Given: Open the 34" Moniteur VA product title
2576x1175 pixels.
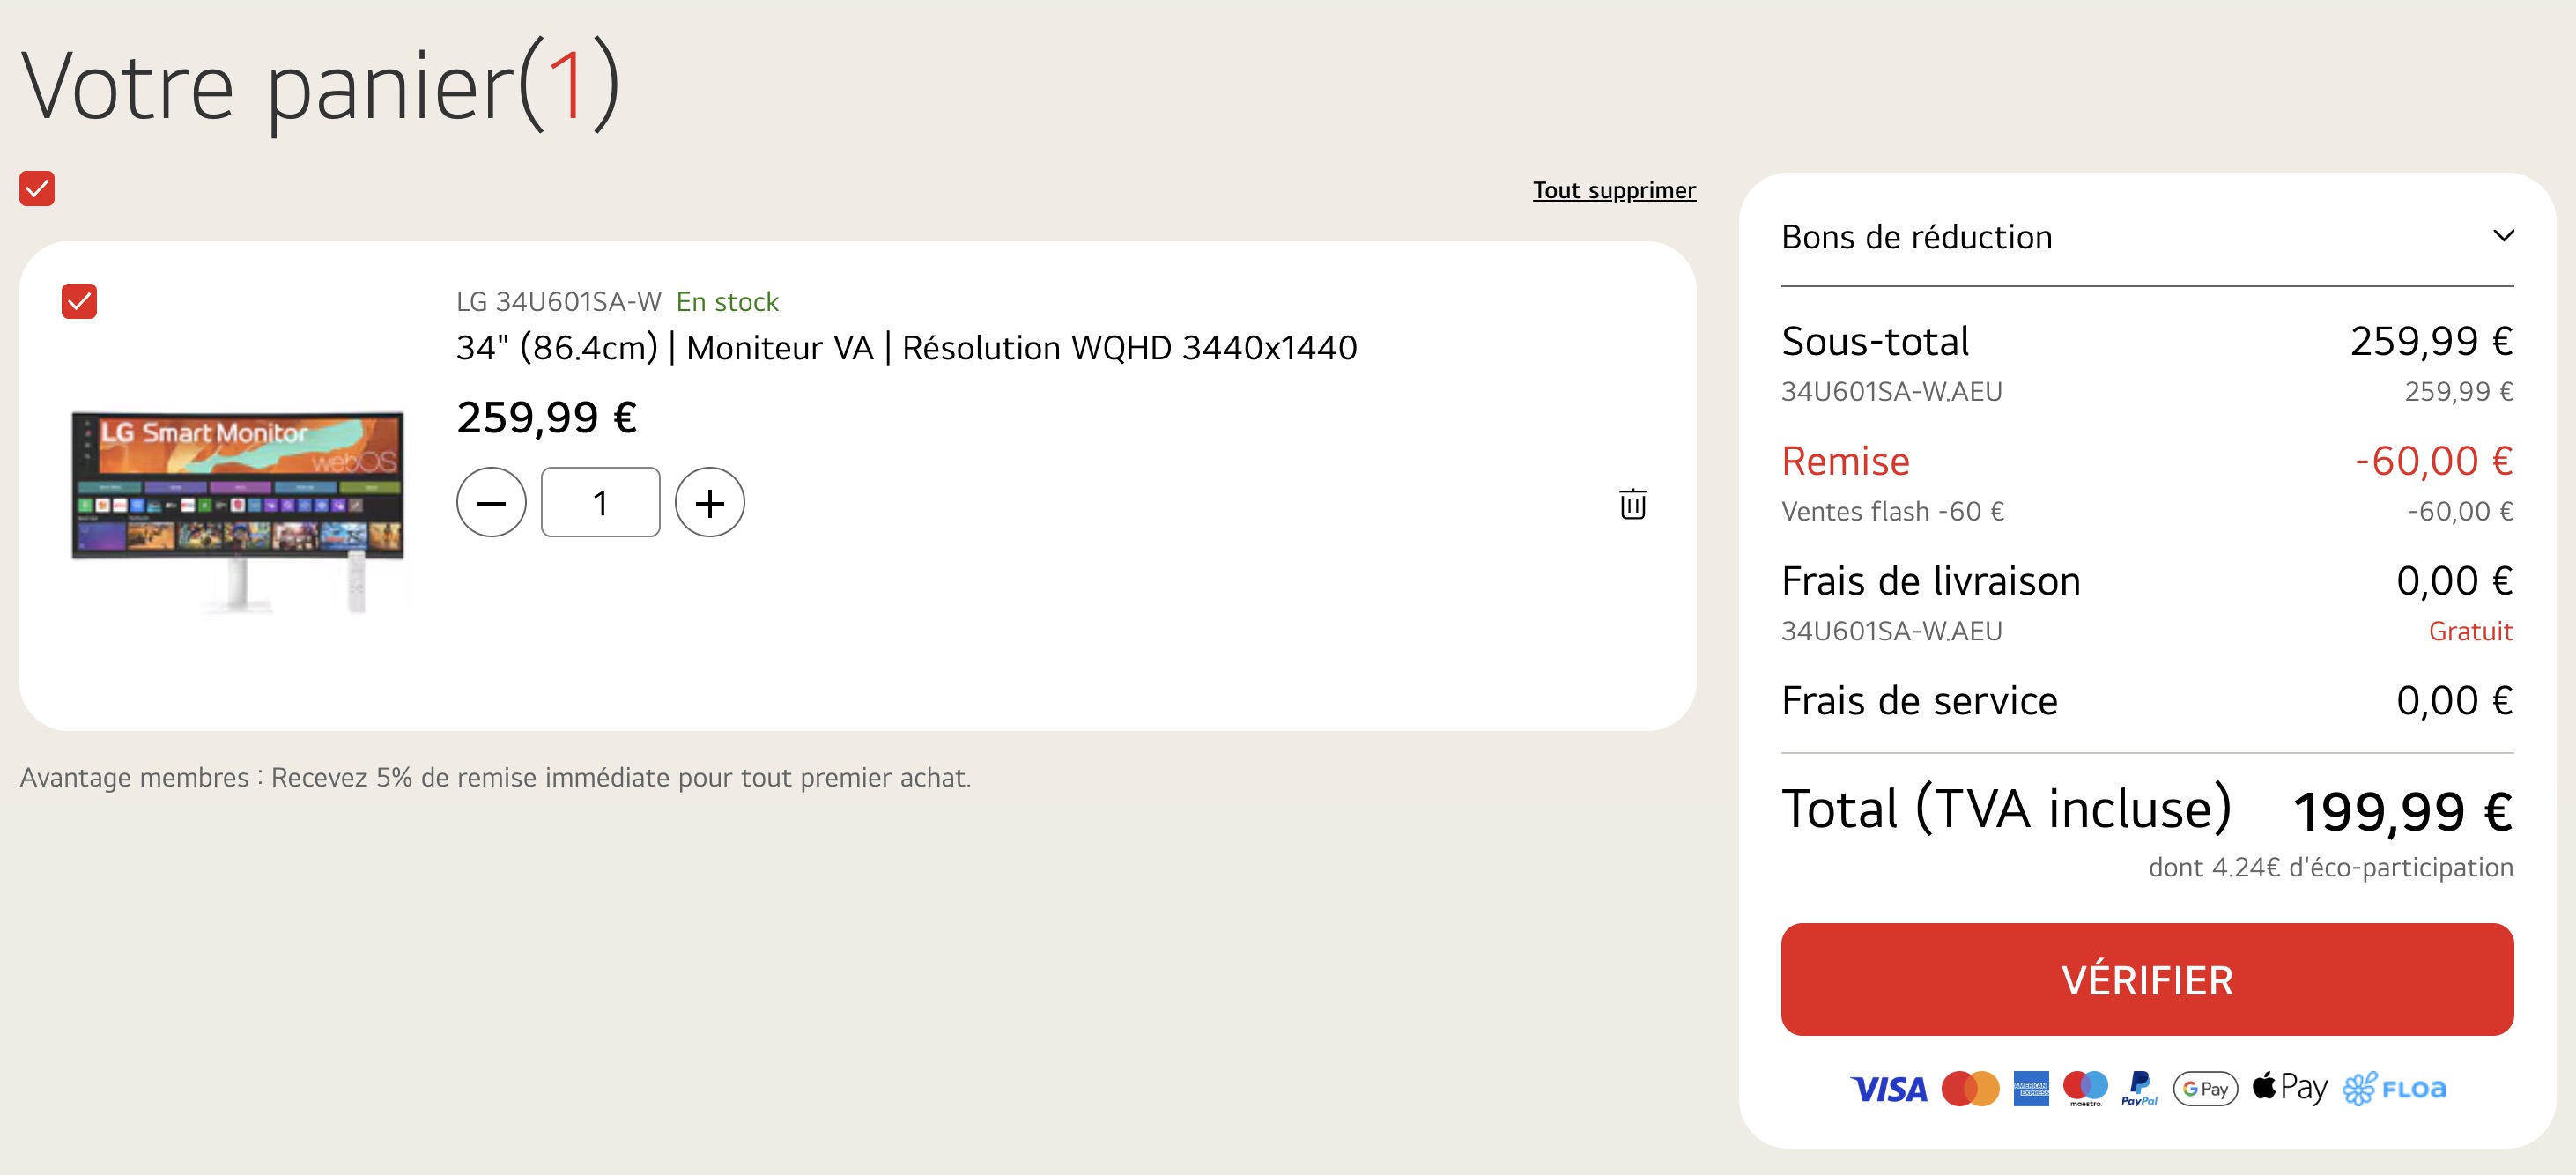Looking at the screenshot, I should tap(906, 348).
